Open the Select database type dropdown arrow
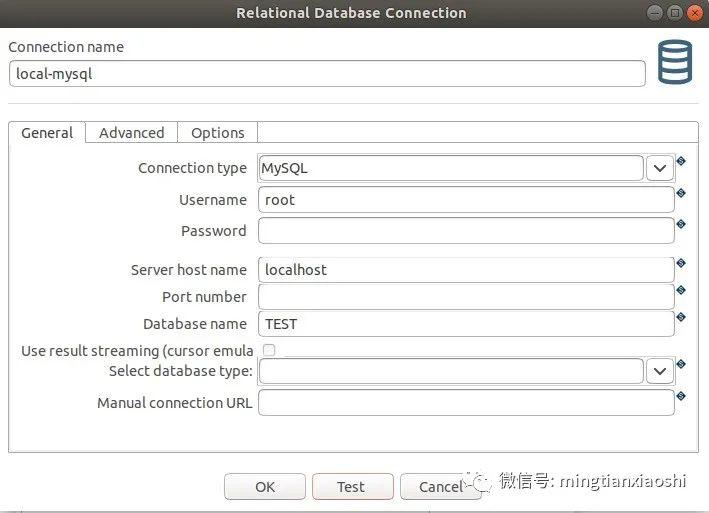This screenshot has height=513, width=709. tap(659, 371)
